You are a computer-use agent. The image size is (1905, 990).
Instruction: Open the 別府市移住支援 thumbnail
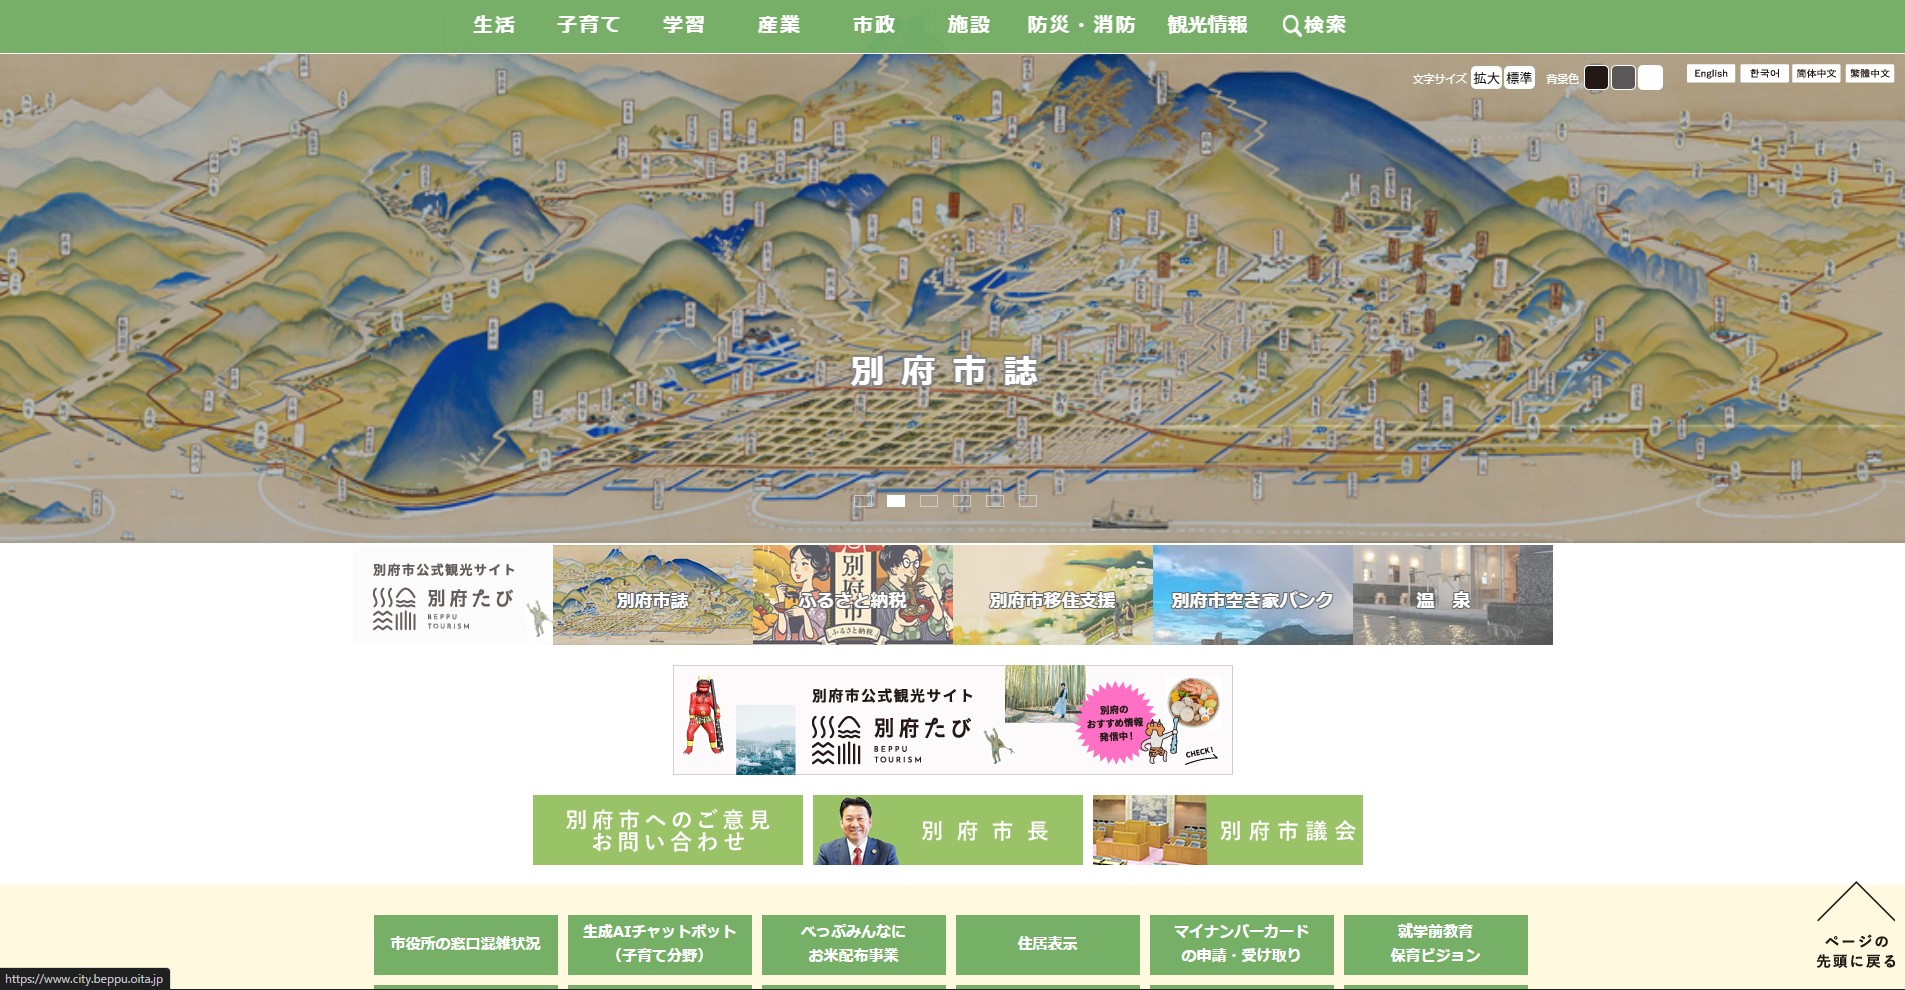point(1053,595)
